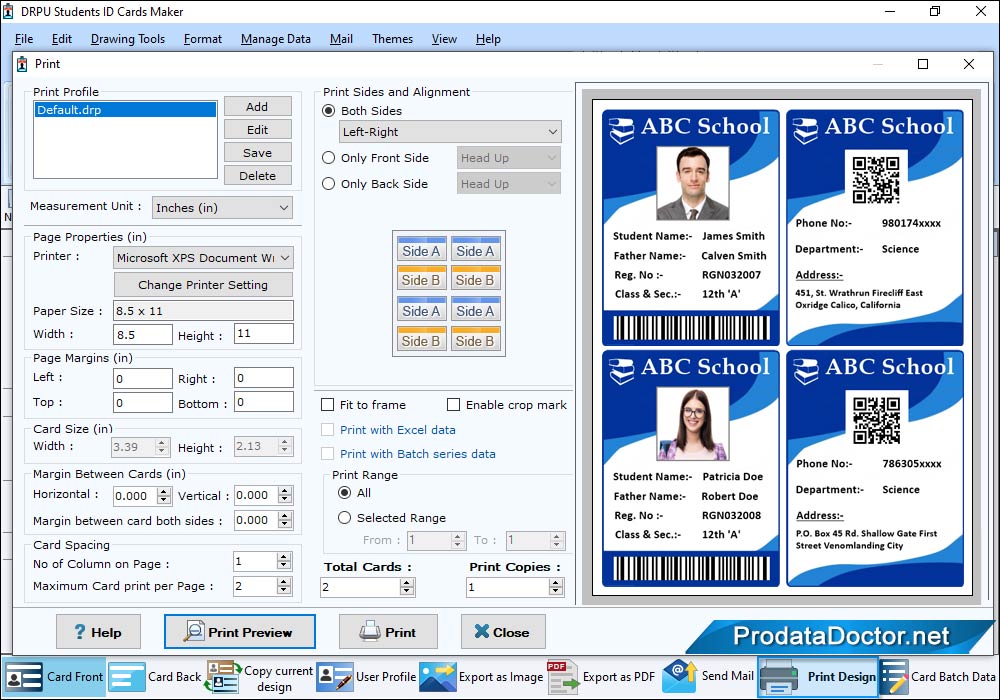Open Head Up dropdown for Back Side
Screen dimensions: 1000x700
click(x=509, y=184)
